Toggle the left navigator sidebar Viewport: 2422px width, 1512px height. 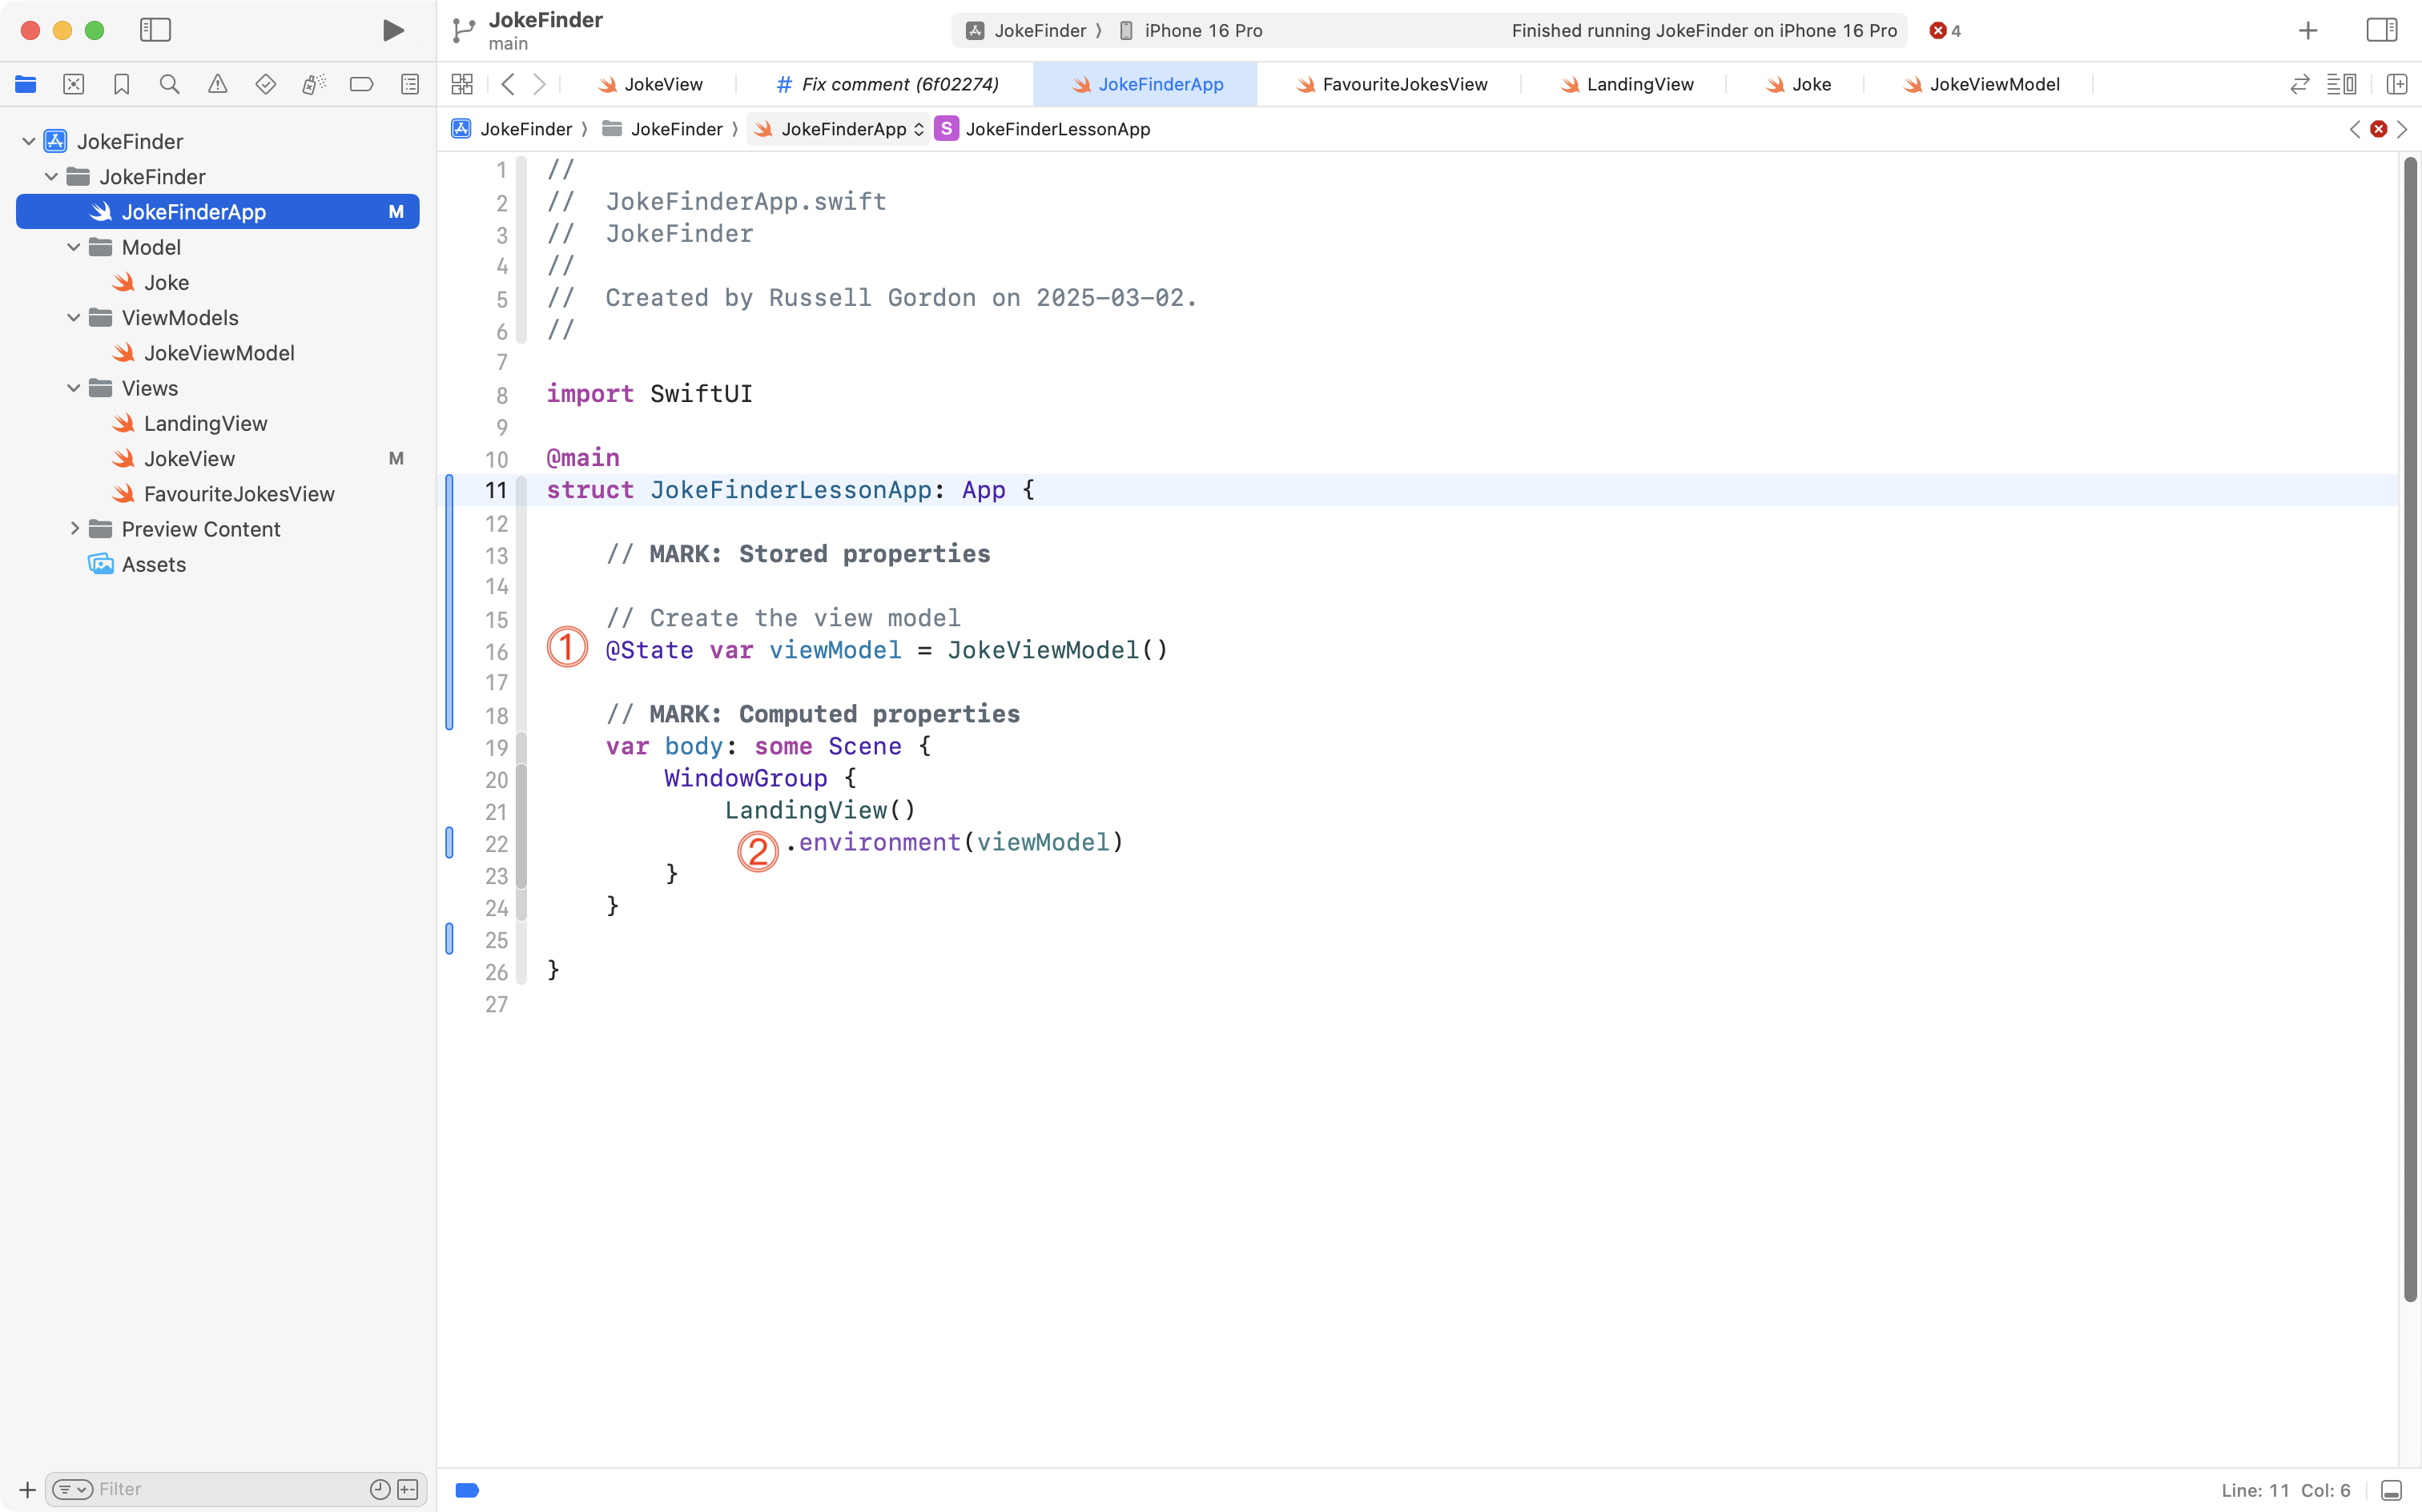click(x=155, y=30)
